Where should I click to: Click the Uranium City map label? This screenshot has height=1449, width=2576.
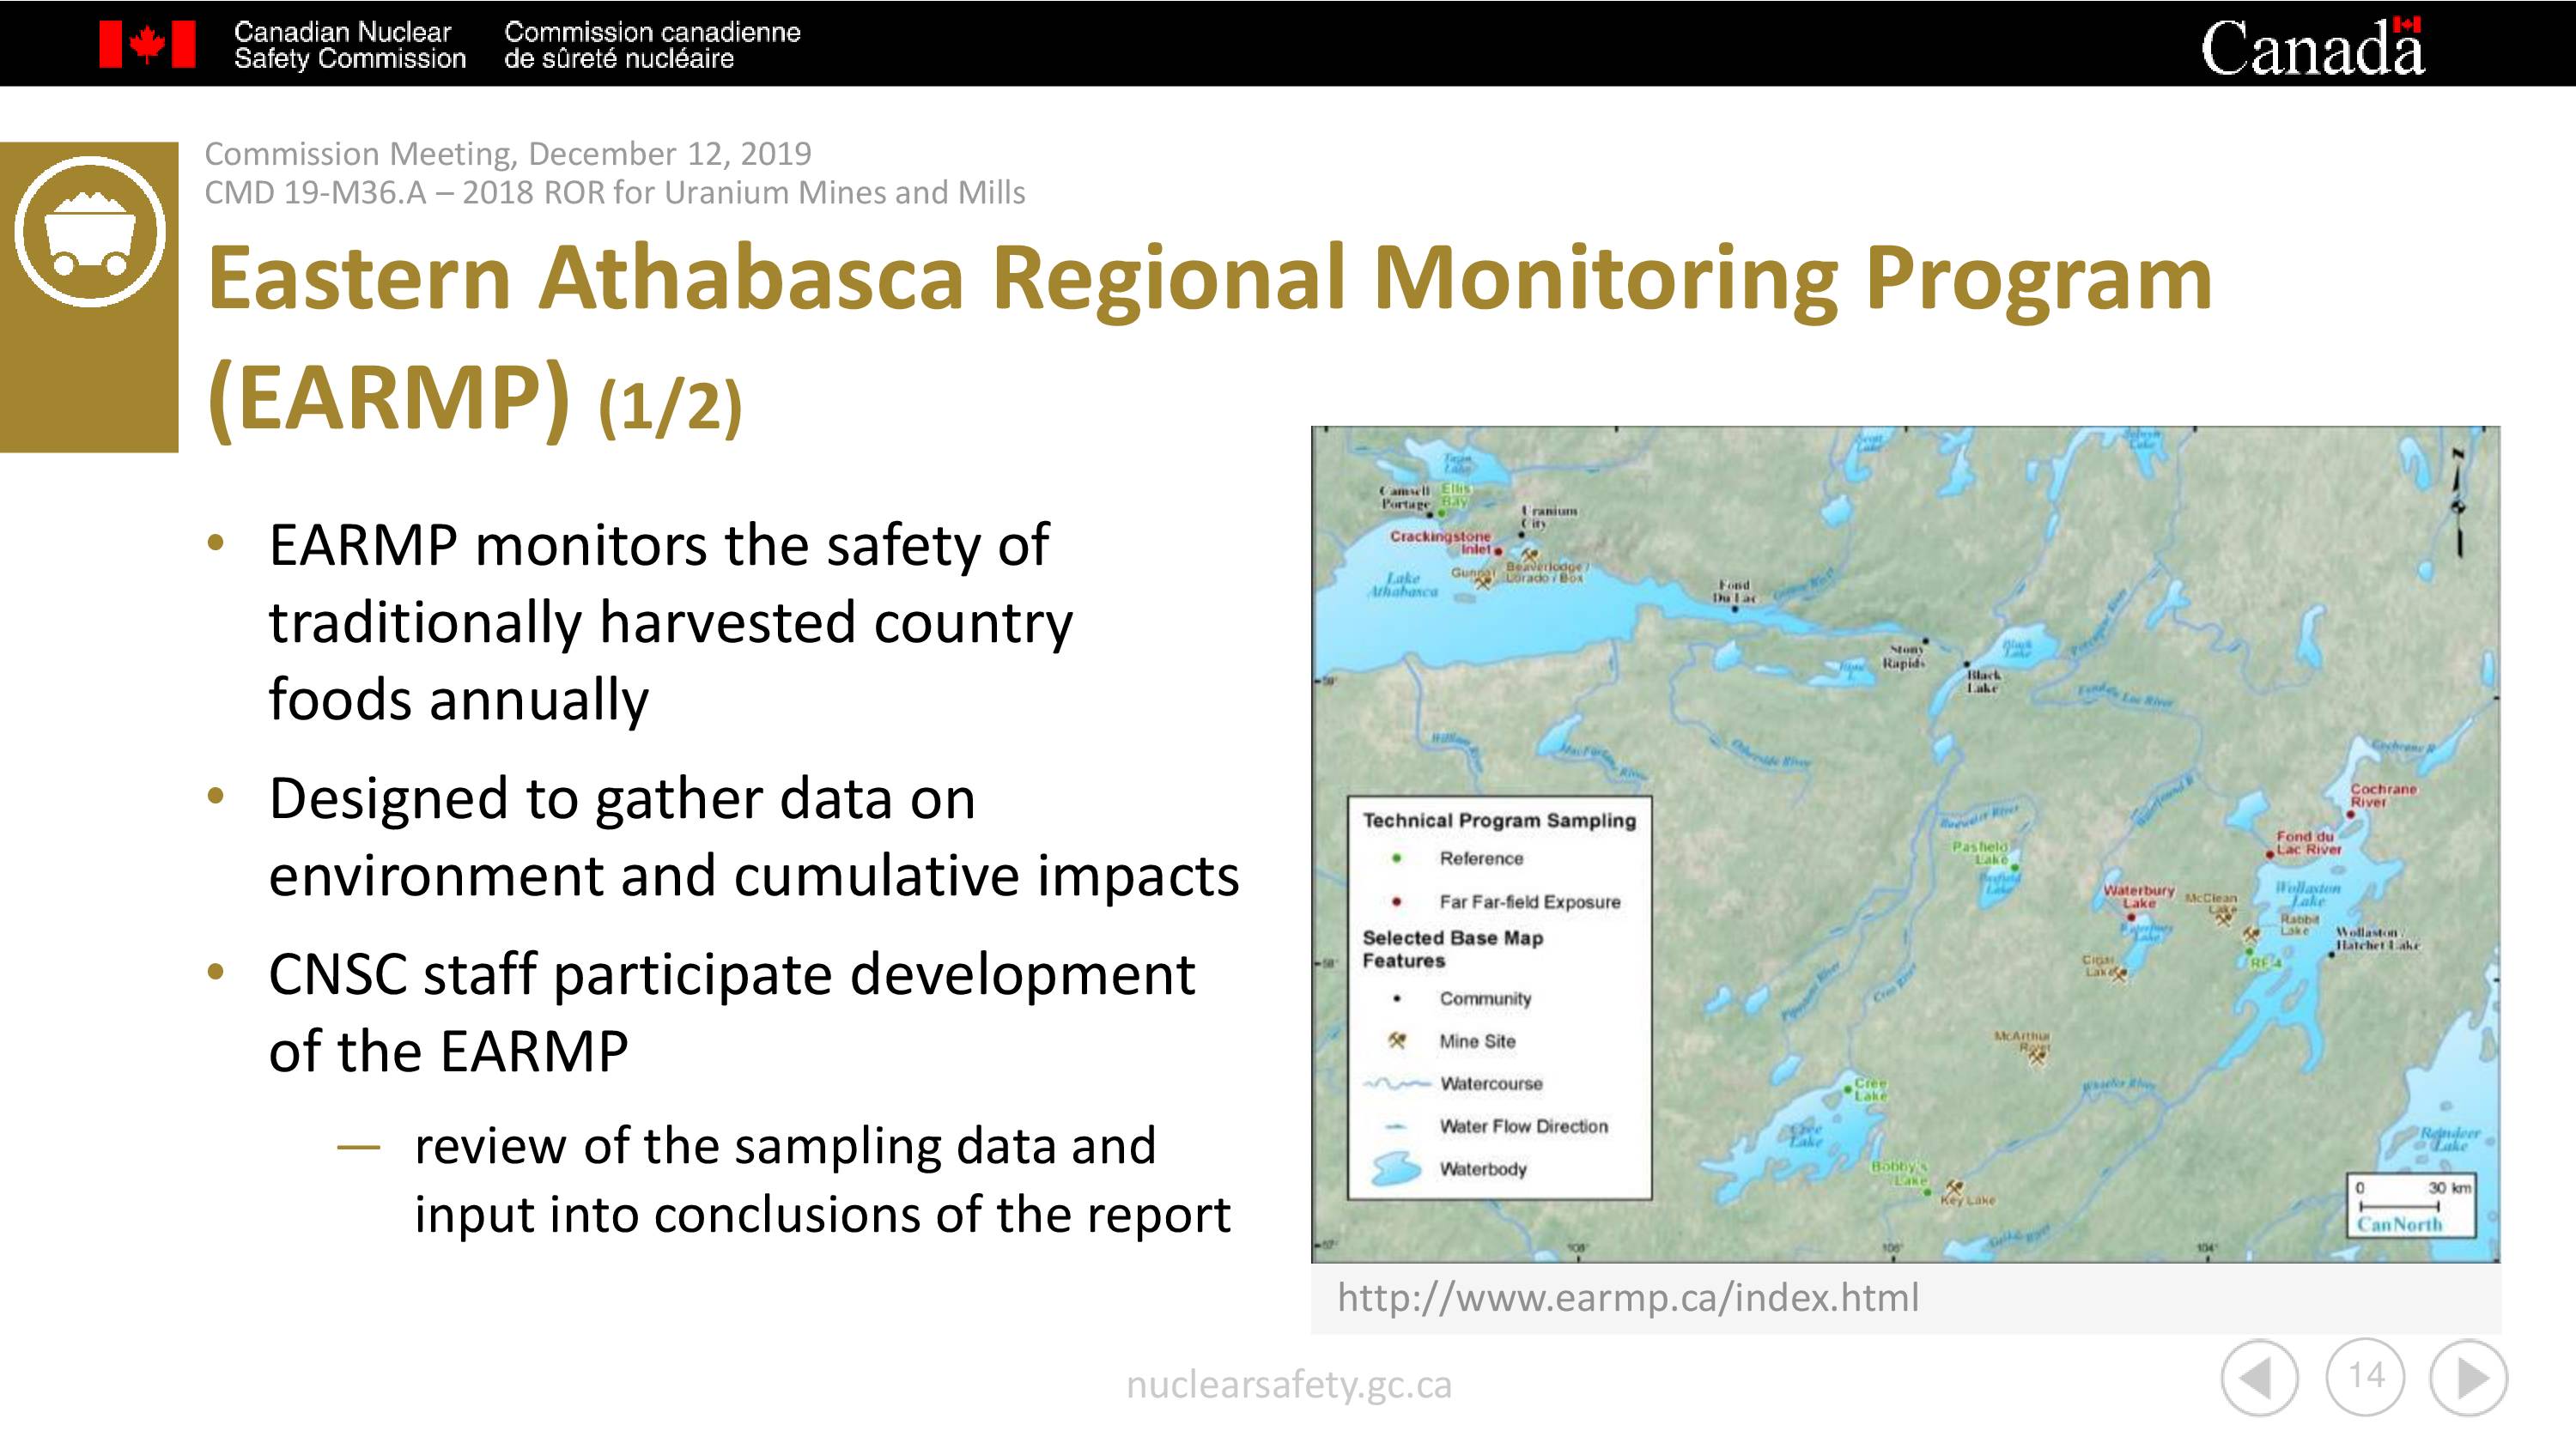coord(1548,516)
